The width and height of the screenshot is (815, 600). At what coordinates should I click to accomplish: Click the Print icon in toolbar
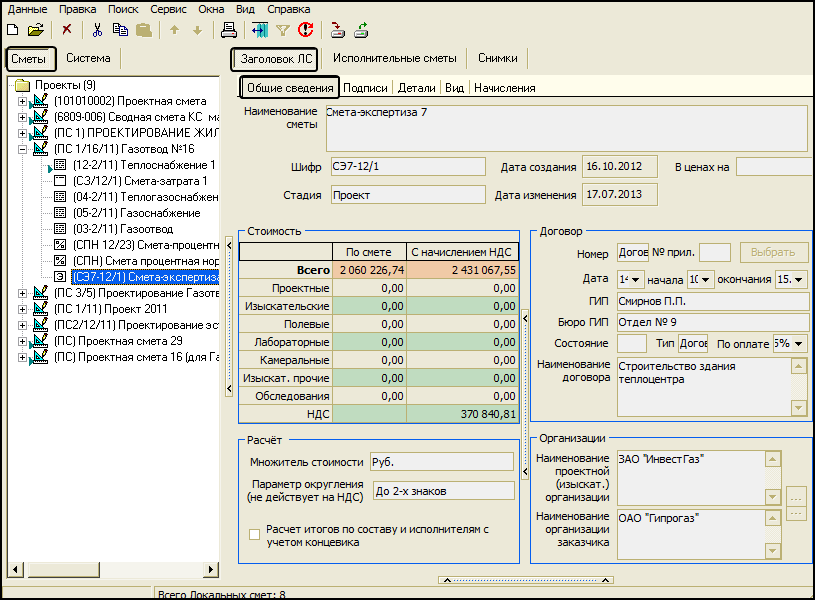point(228,30)
